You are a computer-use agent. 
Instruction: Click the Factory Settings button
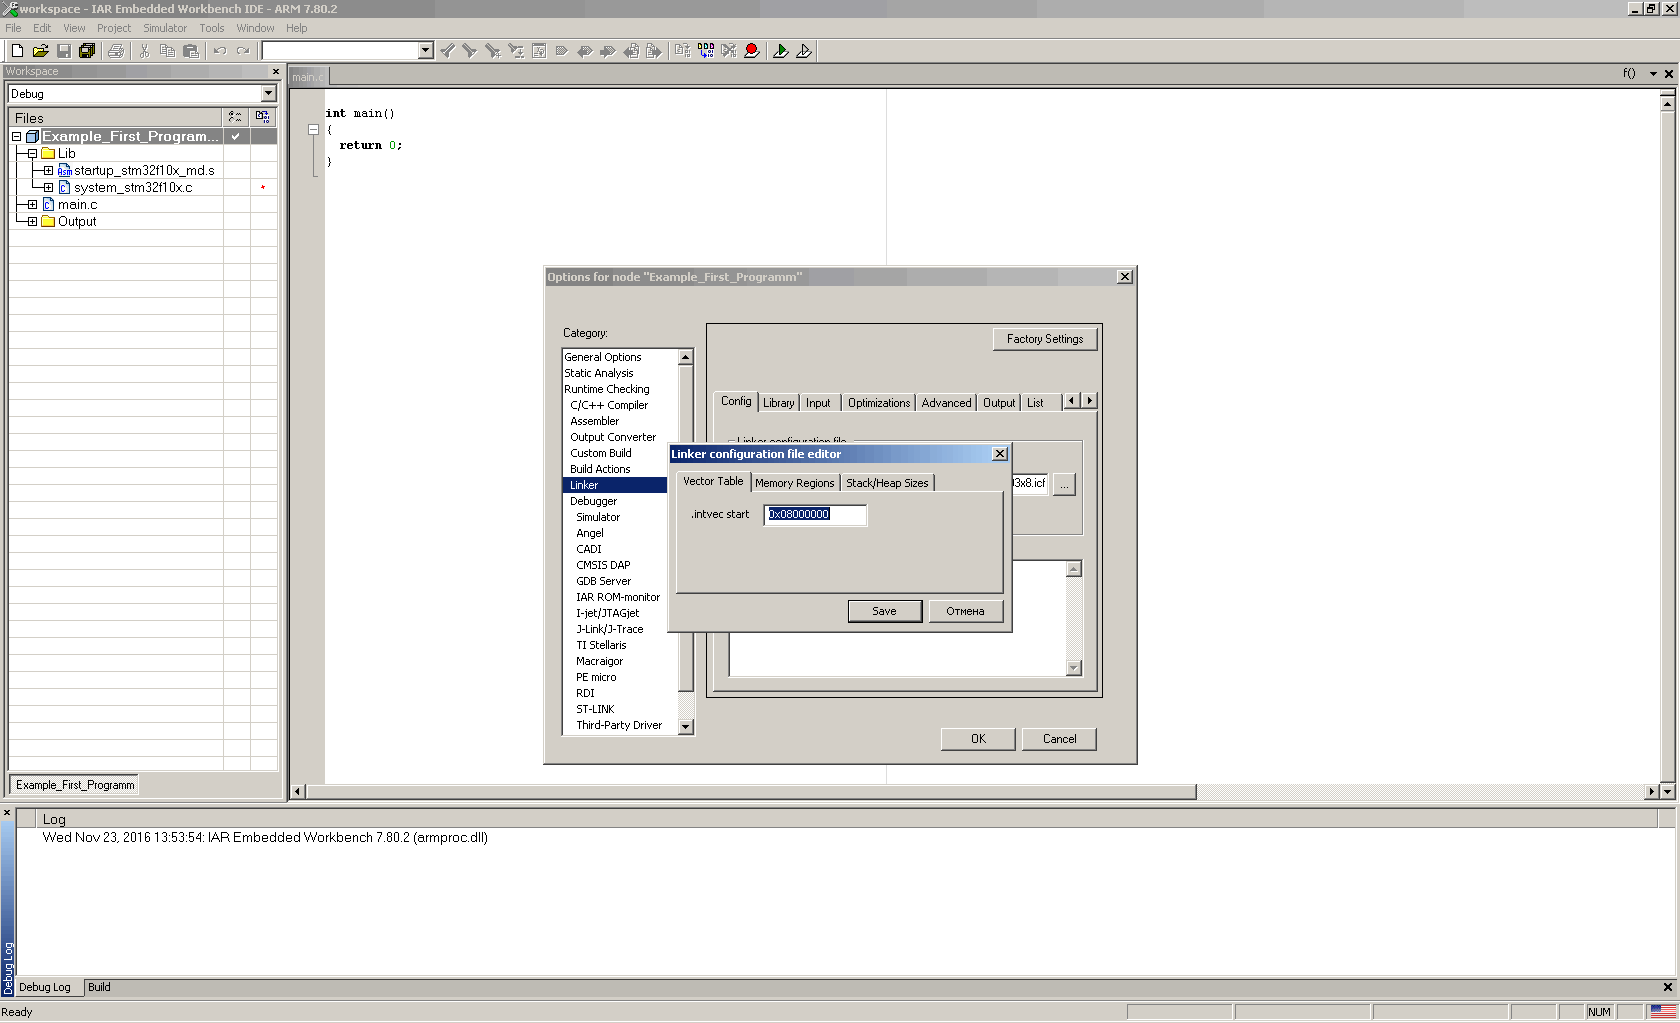tap(1044, 339)
